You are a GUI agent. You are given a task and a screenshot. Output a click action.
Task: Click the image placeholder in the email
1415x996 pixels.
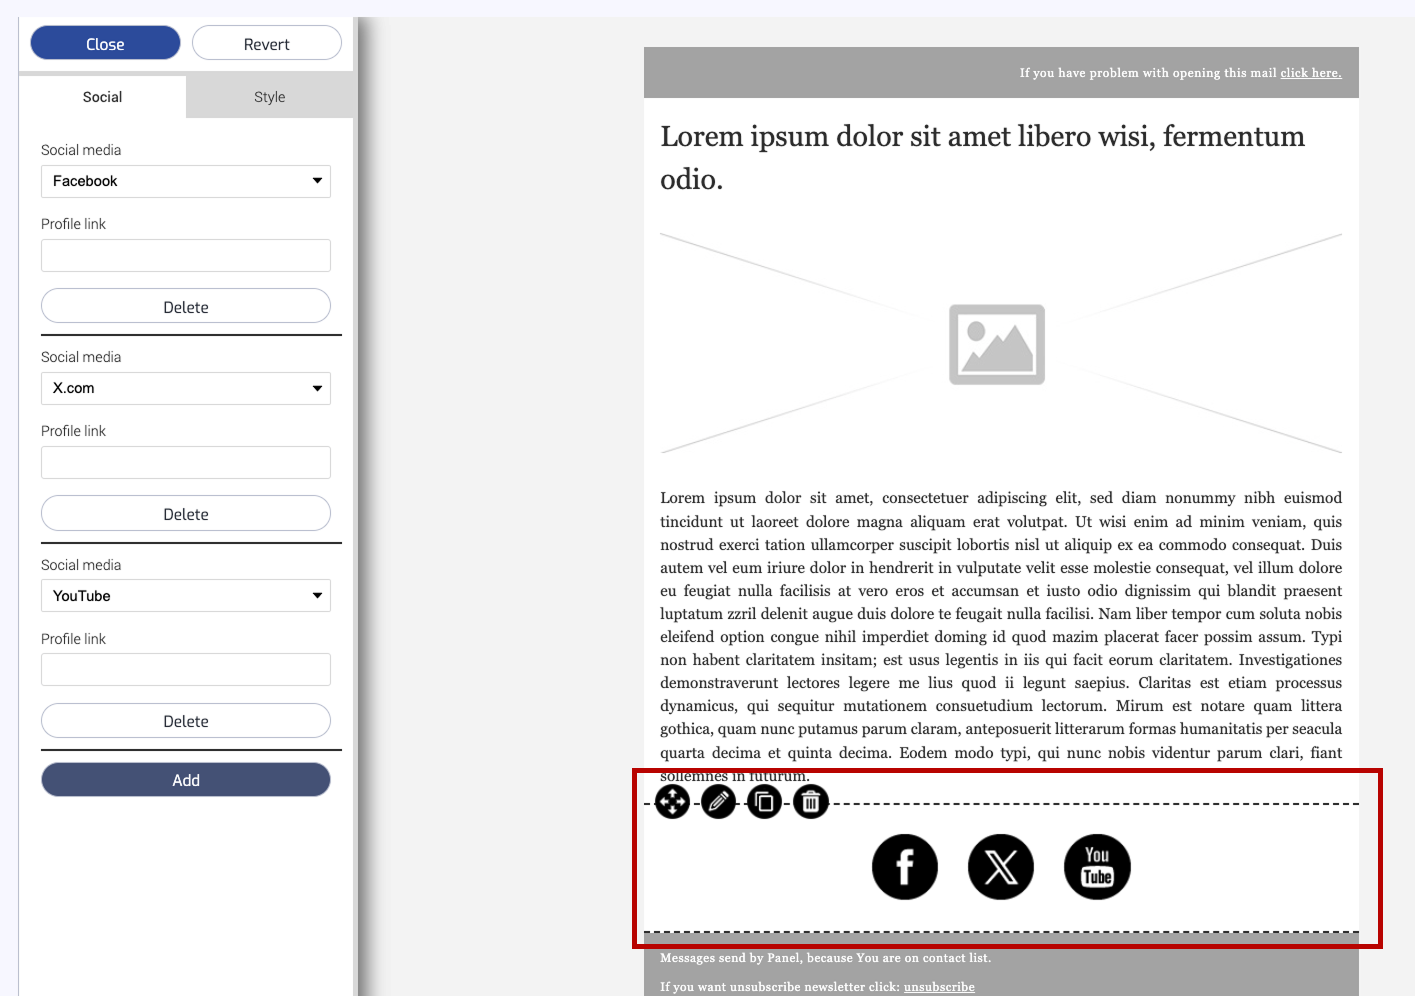coord(1001,344)
